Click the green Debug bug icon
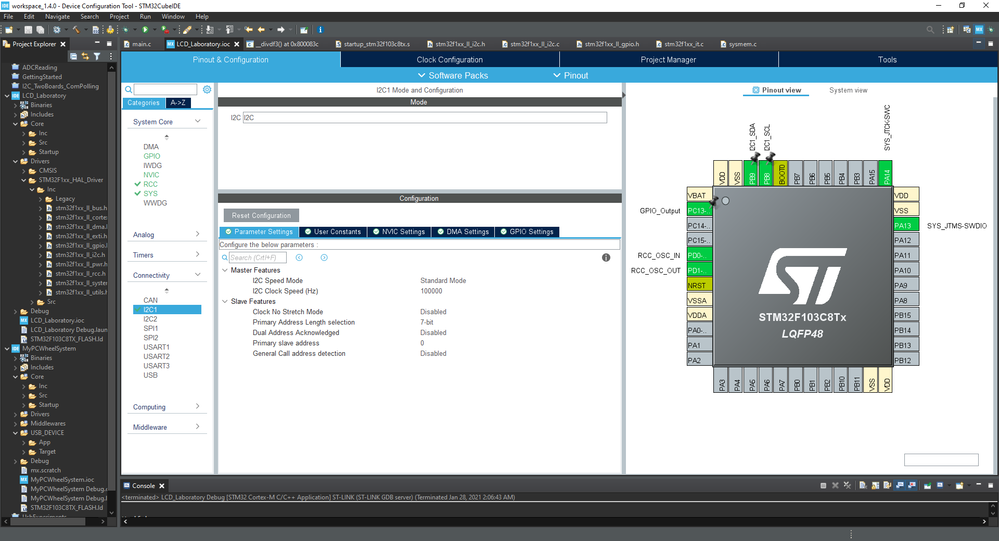Image resolution: width=999 pixels, height=541 pixels. point(126,29)
